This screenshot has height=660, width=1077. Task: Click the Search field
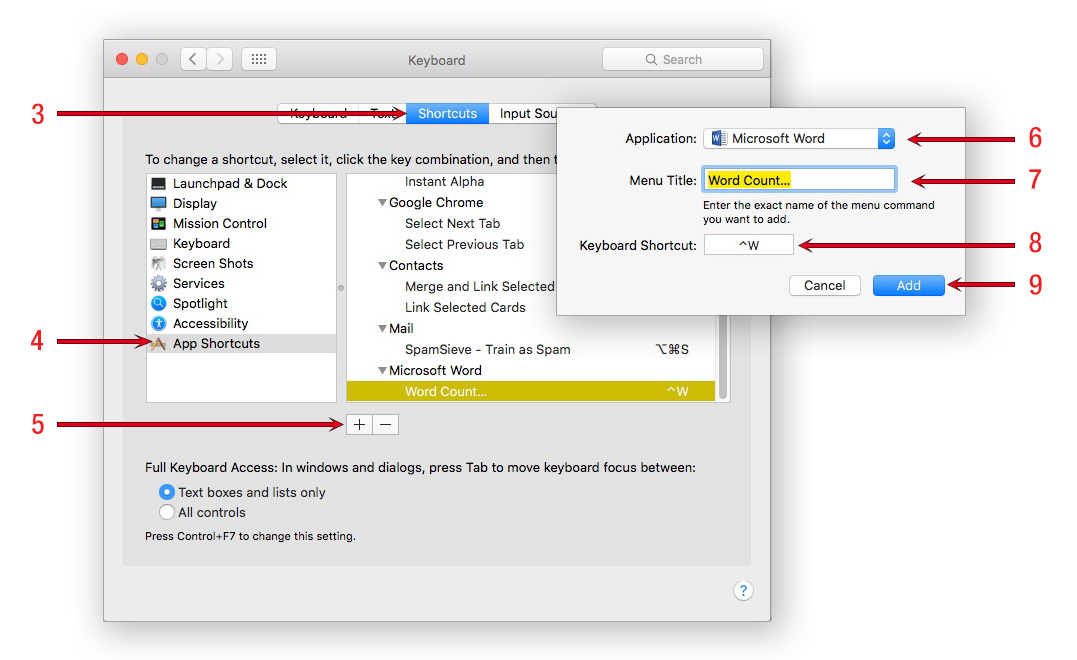pyautogui.click(x=683, y=59)
